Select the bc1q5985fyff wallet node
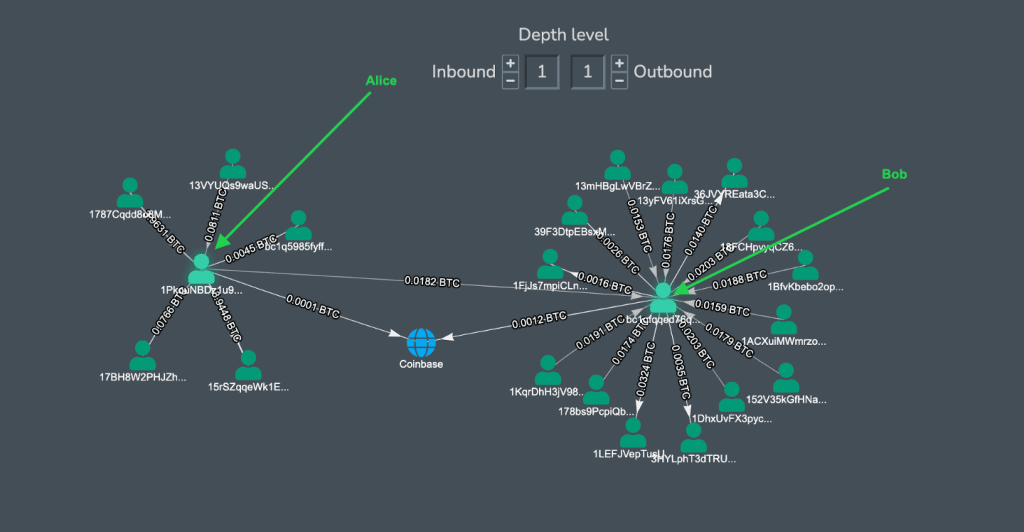 [298, 225]
